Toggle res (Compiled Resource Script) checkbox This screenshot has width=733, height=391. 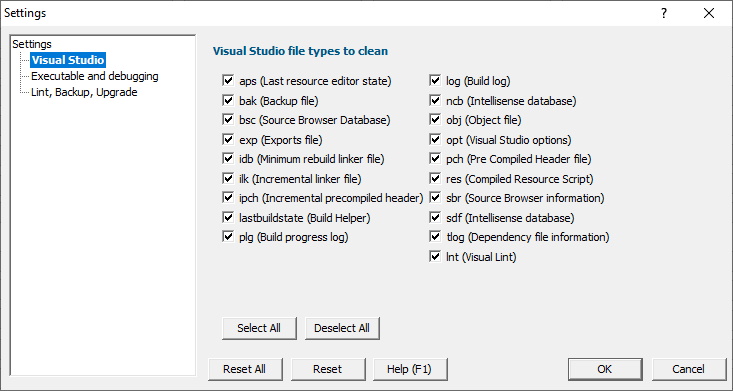pyautogui.click(x=435, y=179)
